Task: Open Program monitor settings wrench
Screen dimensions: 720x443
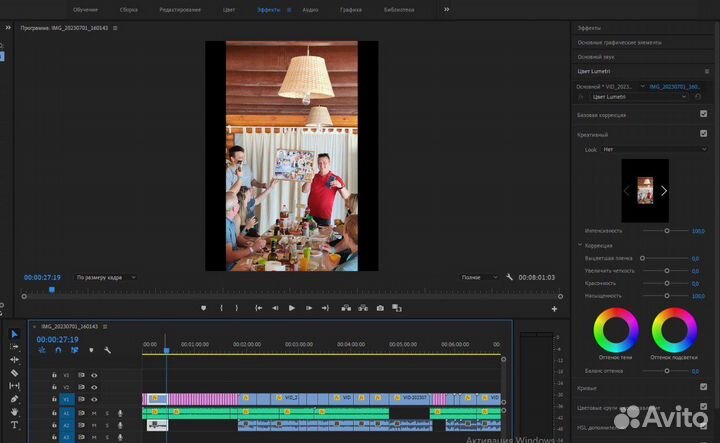Action: click(x=510, y=277)
